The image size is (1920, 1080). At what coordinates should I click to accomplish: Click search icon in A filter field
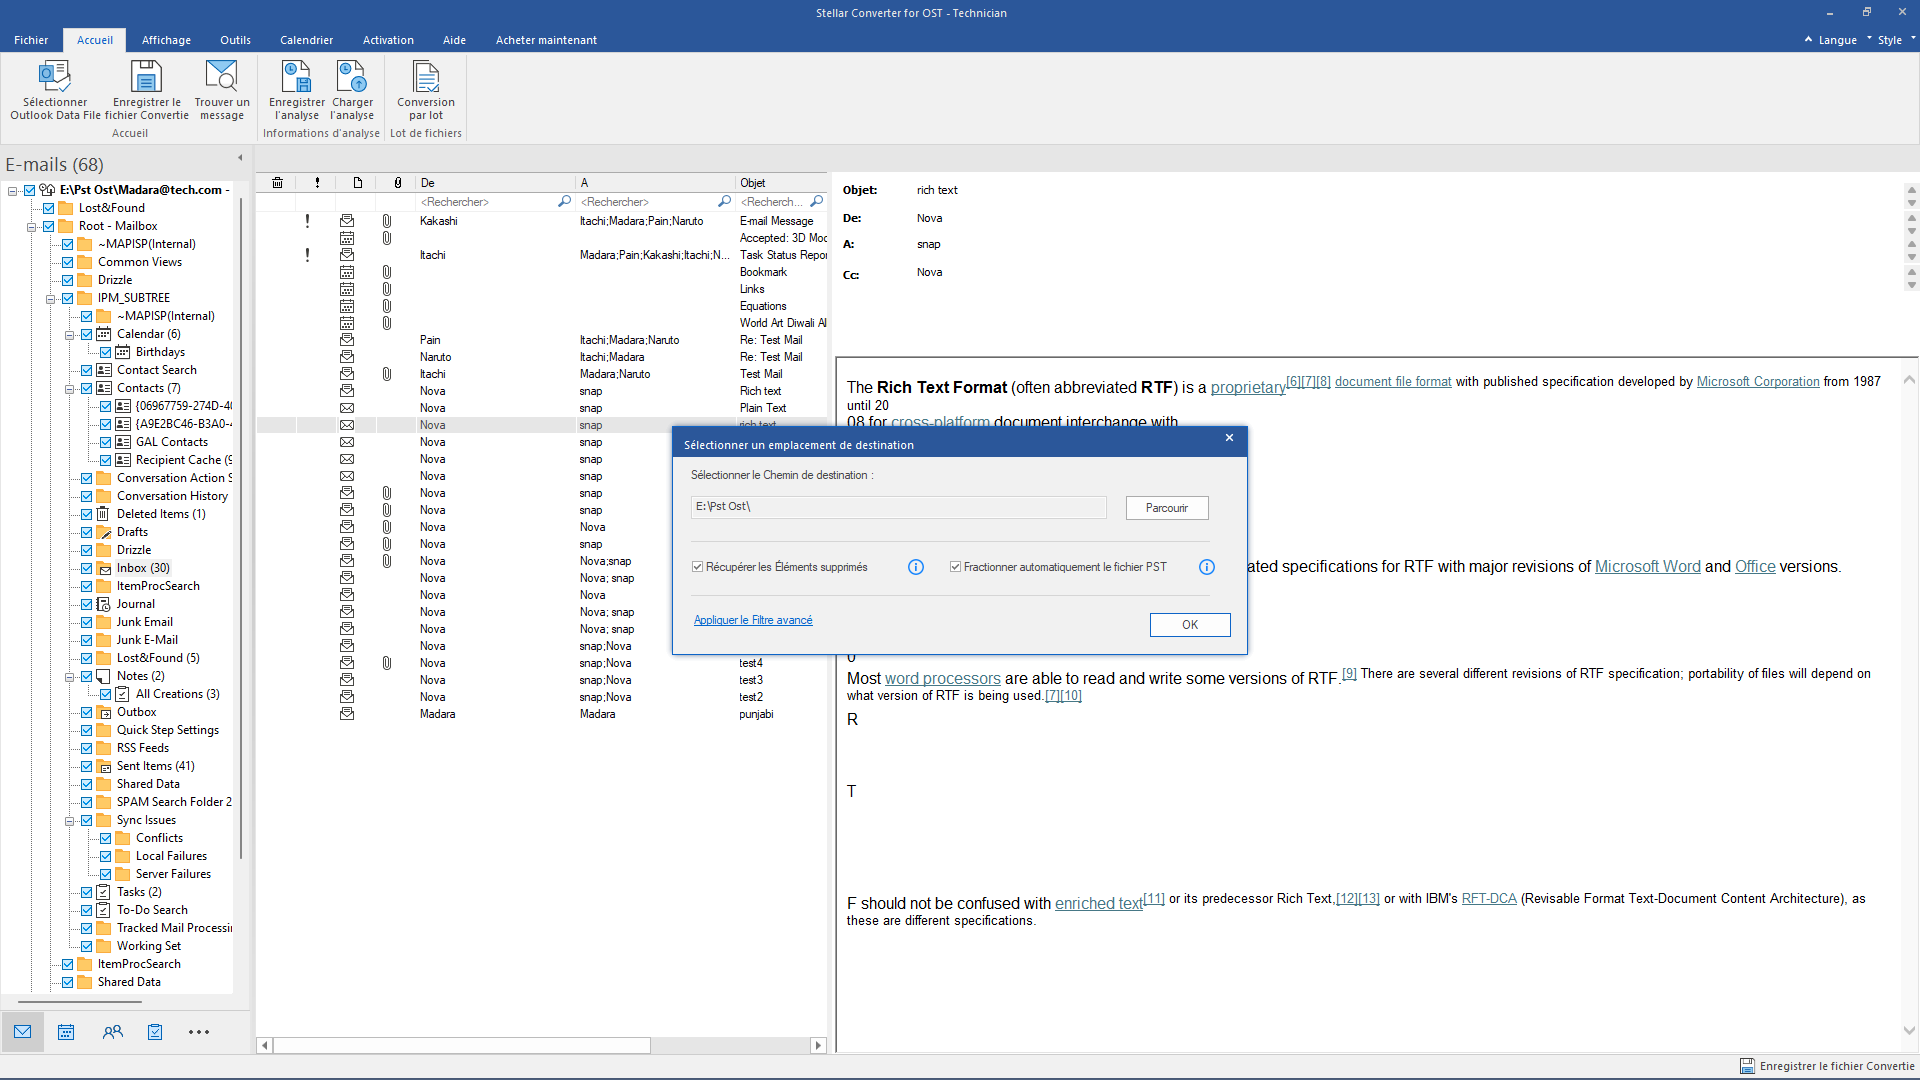(x=724, y=202)
